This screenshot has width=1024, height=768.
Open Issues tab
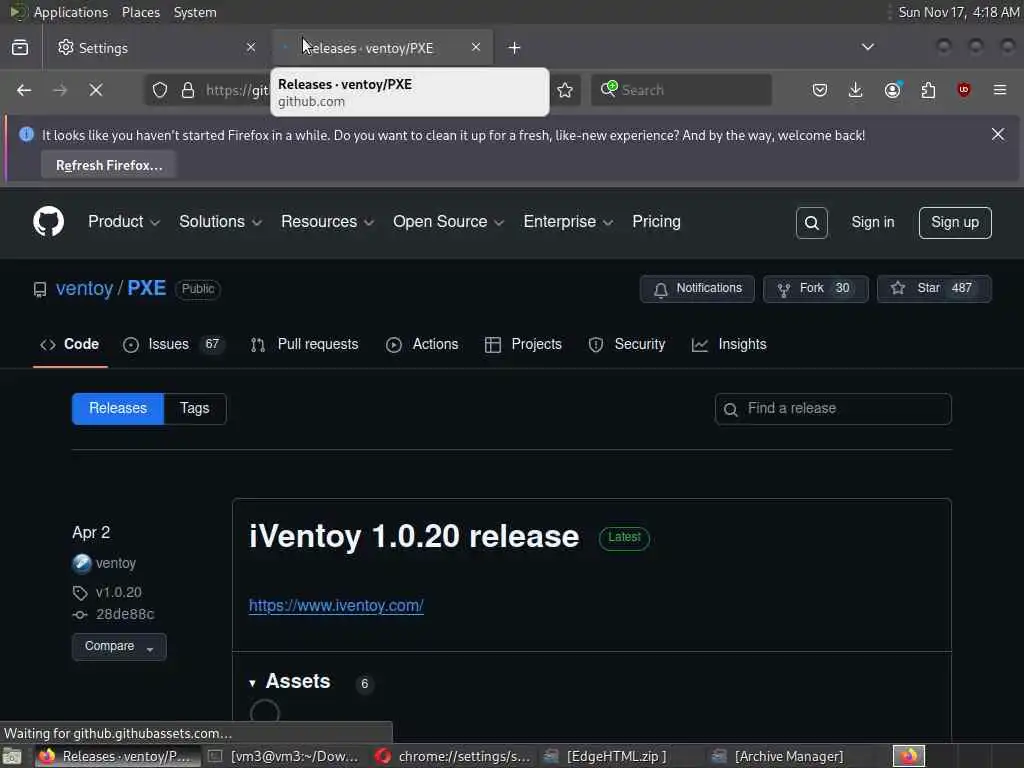click(x=173, y=344)
